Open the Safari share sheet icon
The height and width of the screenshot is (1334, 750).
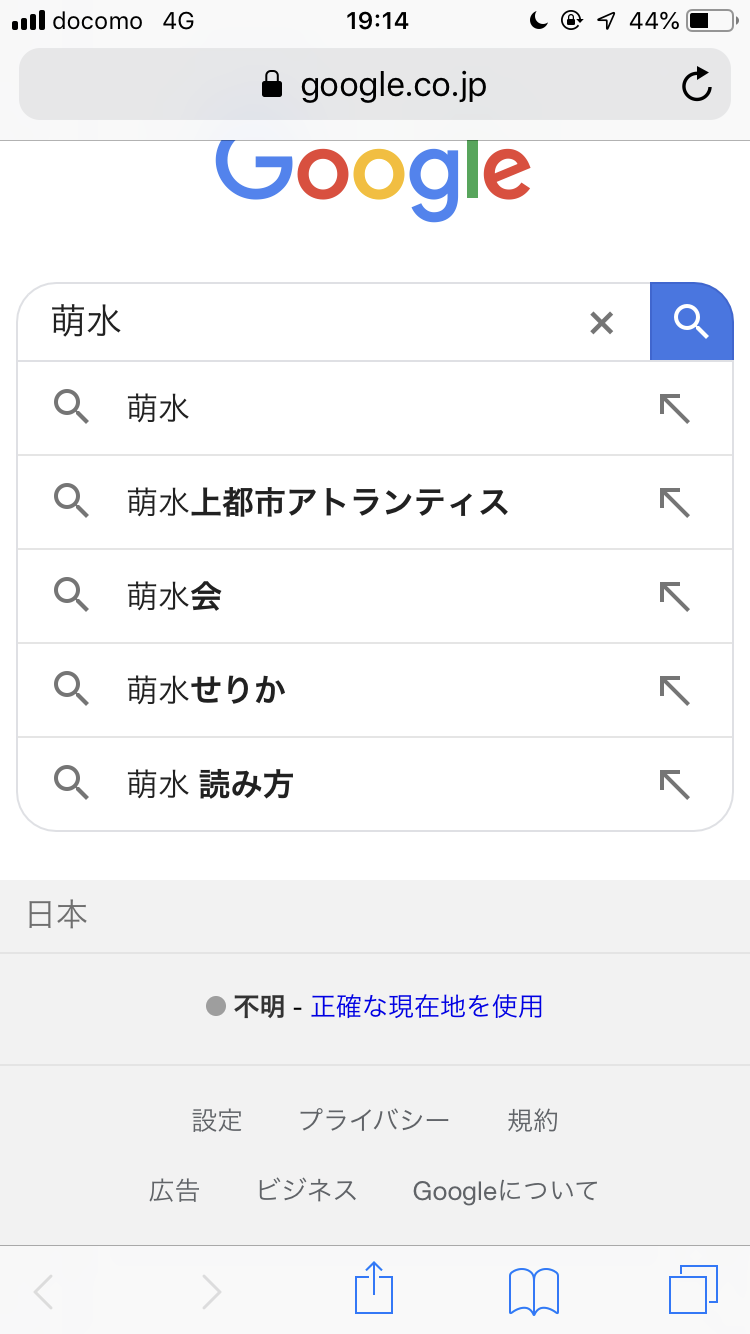click(373, 1288)
